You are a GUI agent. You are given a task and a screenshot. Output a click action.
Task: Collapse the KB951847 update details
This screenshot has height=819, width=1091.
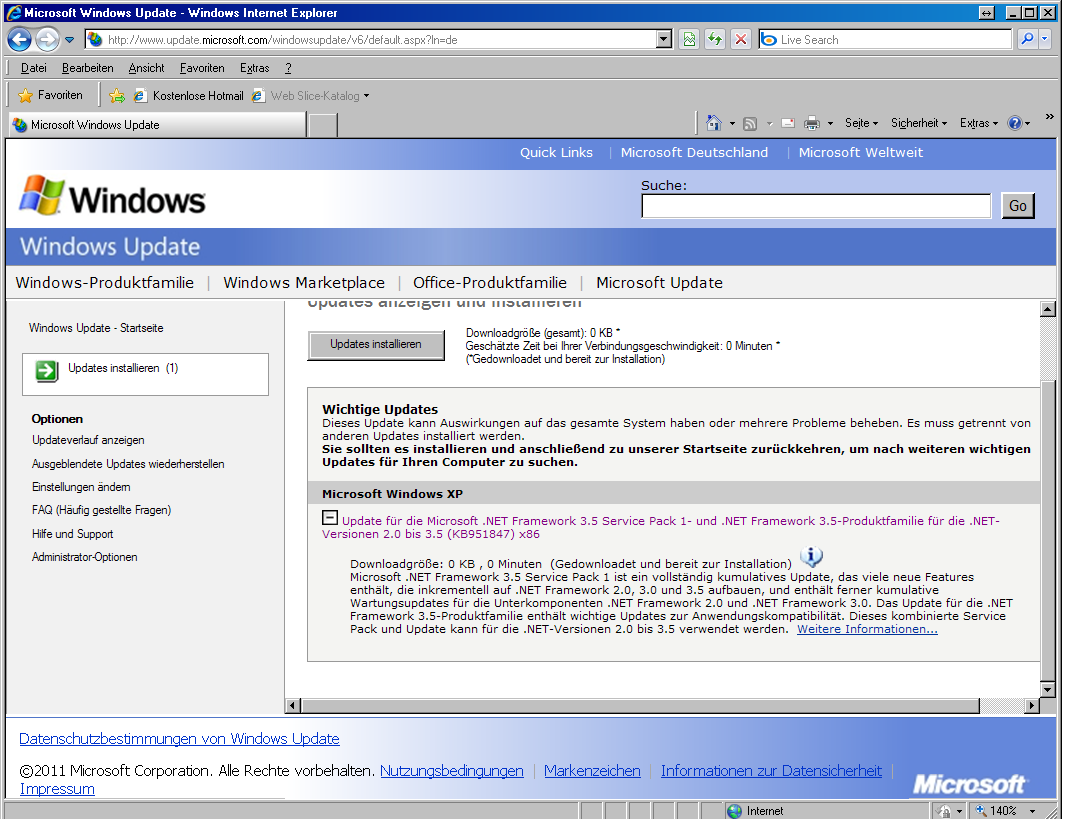coord(330,518)
